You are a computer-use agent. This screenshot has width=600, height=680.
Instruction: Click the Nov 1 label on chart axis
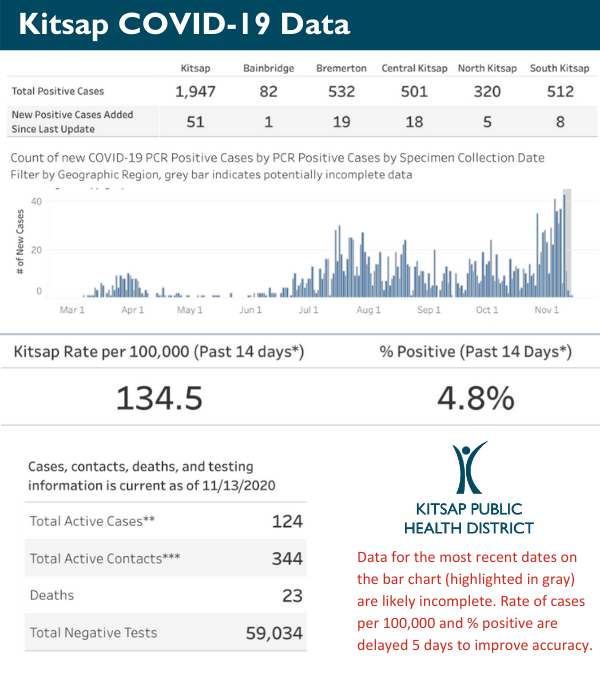[x=546, y=310]
